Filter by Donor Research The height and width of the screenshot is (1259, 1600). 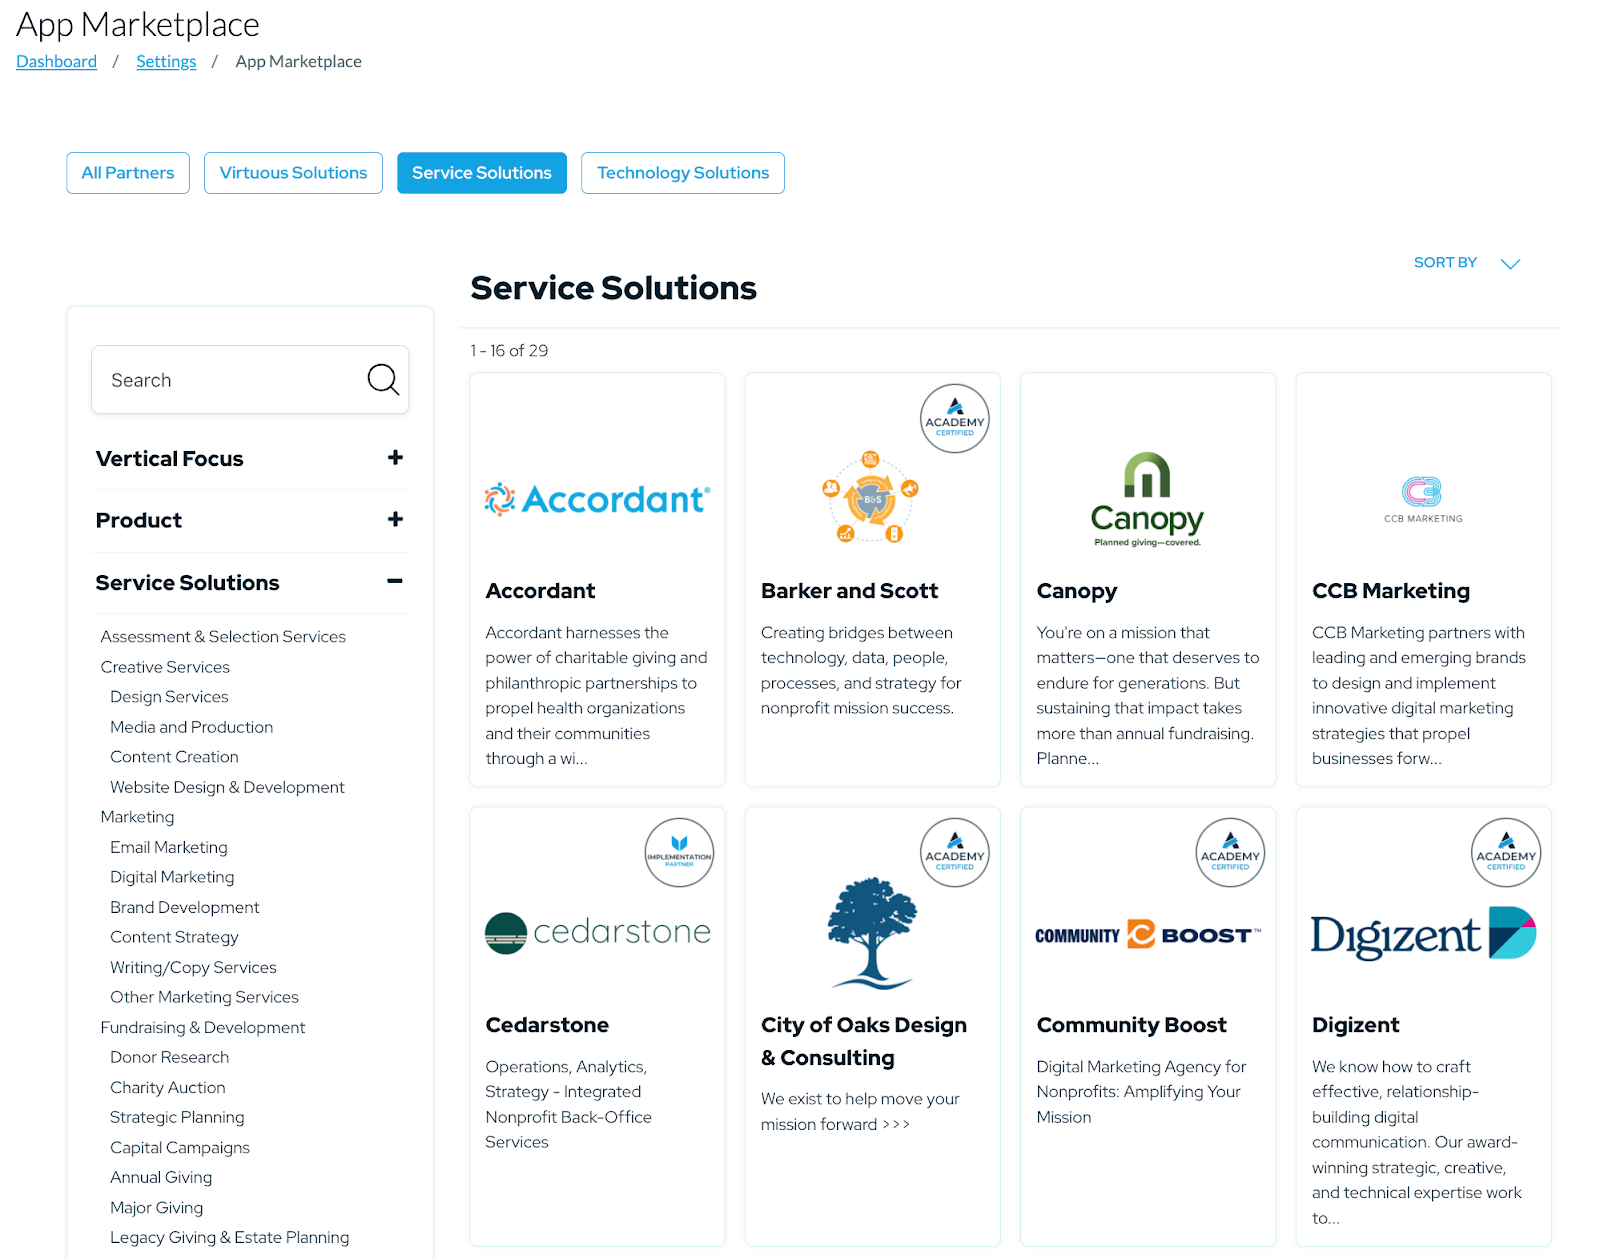coord(169,1057)
